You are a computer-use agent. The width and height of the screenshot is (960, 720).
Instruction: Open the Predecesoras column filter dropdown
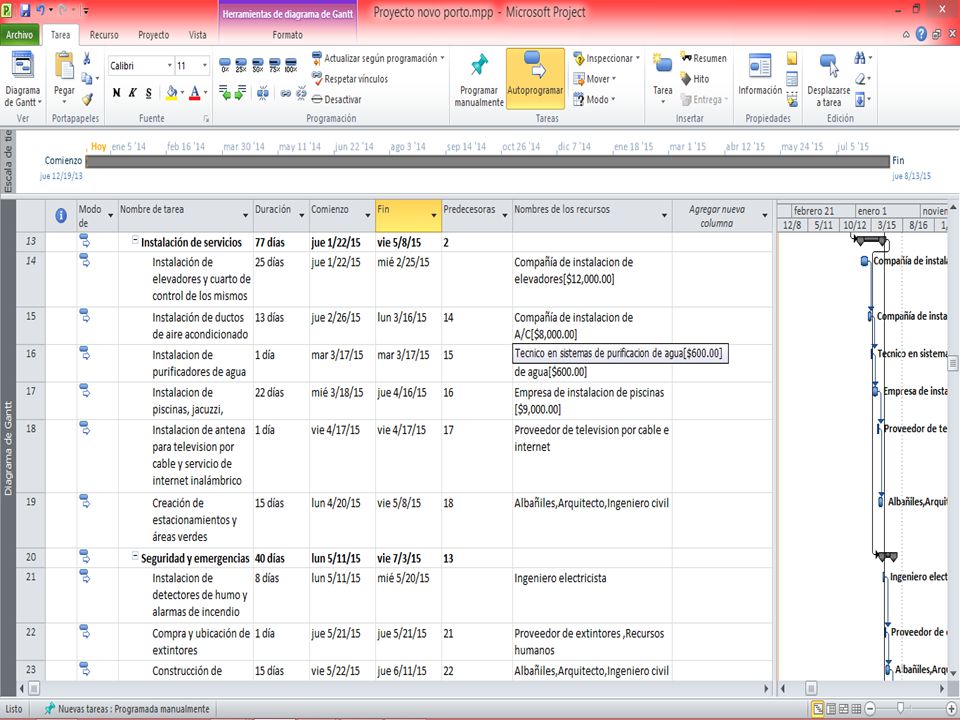(504, 216)
